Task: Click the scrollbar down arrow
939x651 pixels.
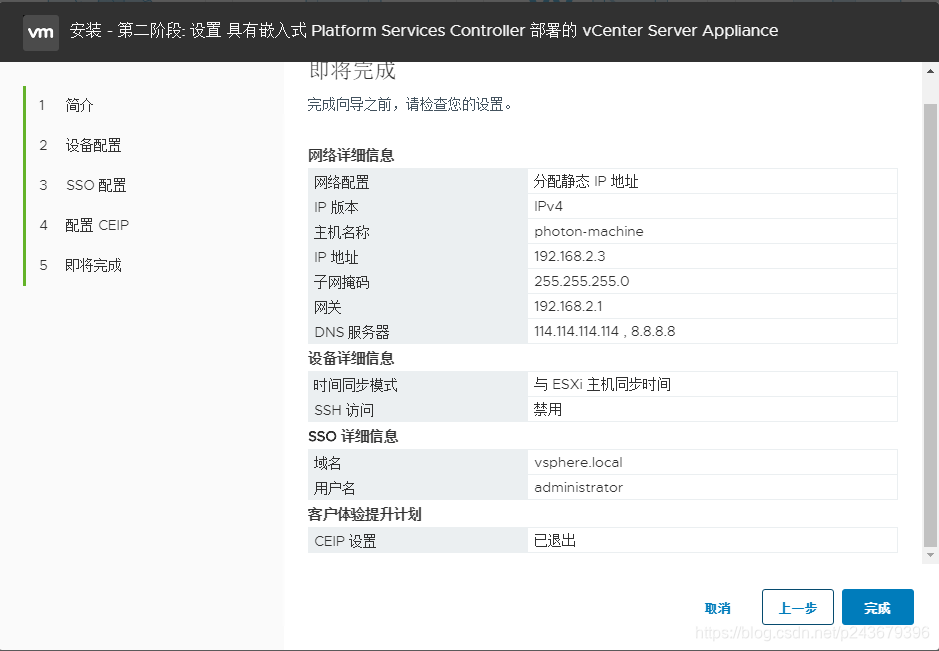Action: 930,555
